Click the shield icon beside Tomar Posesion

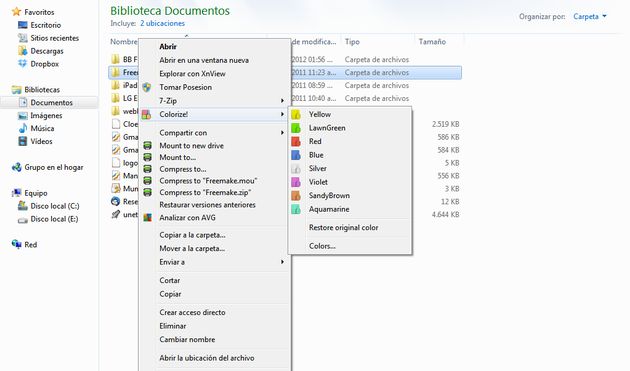(147, 87)
